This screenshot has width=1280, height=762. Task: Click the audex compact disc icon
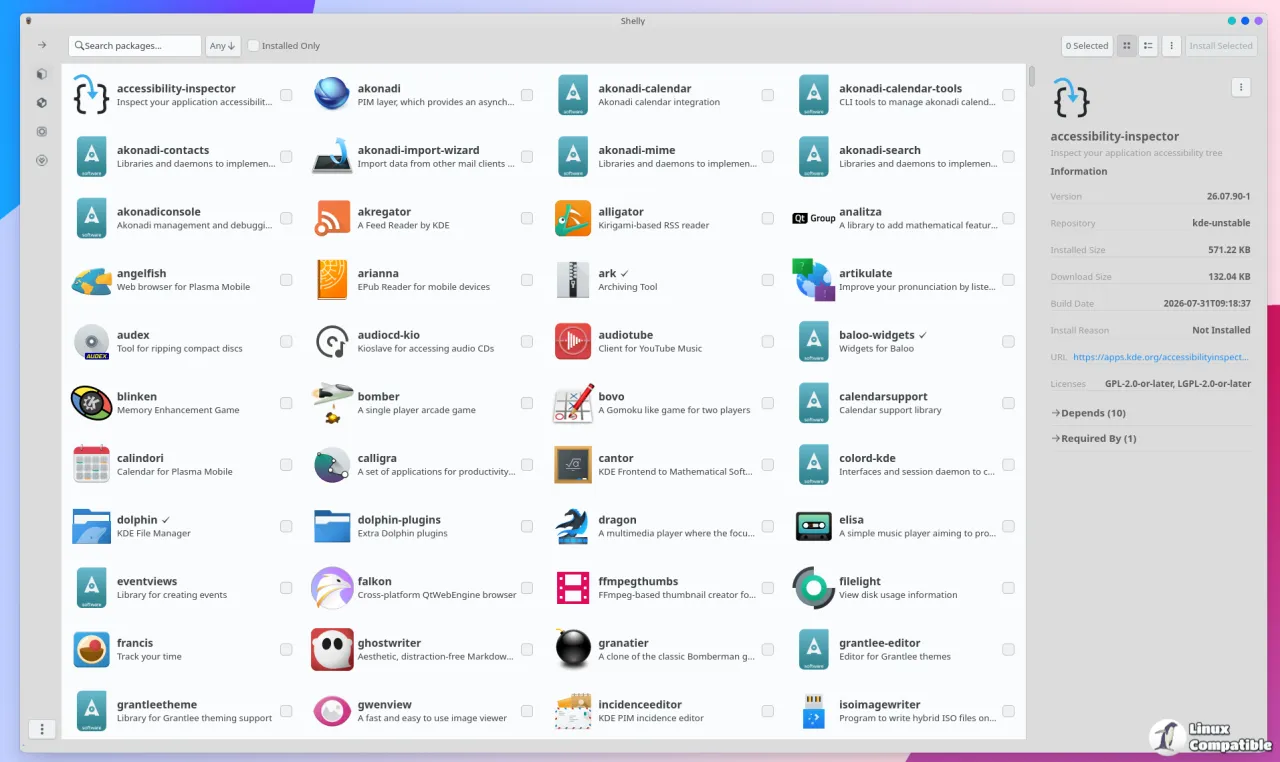click(x=91, y=342)
